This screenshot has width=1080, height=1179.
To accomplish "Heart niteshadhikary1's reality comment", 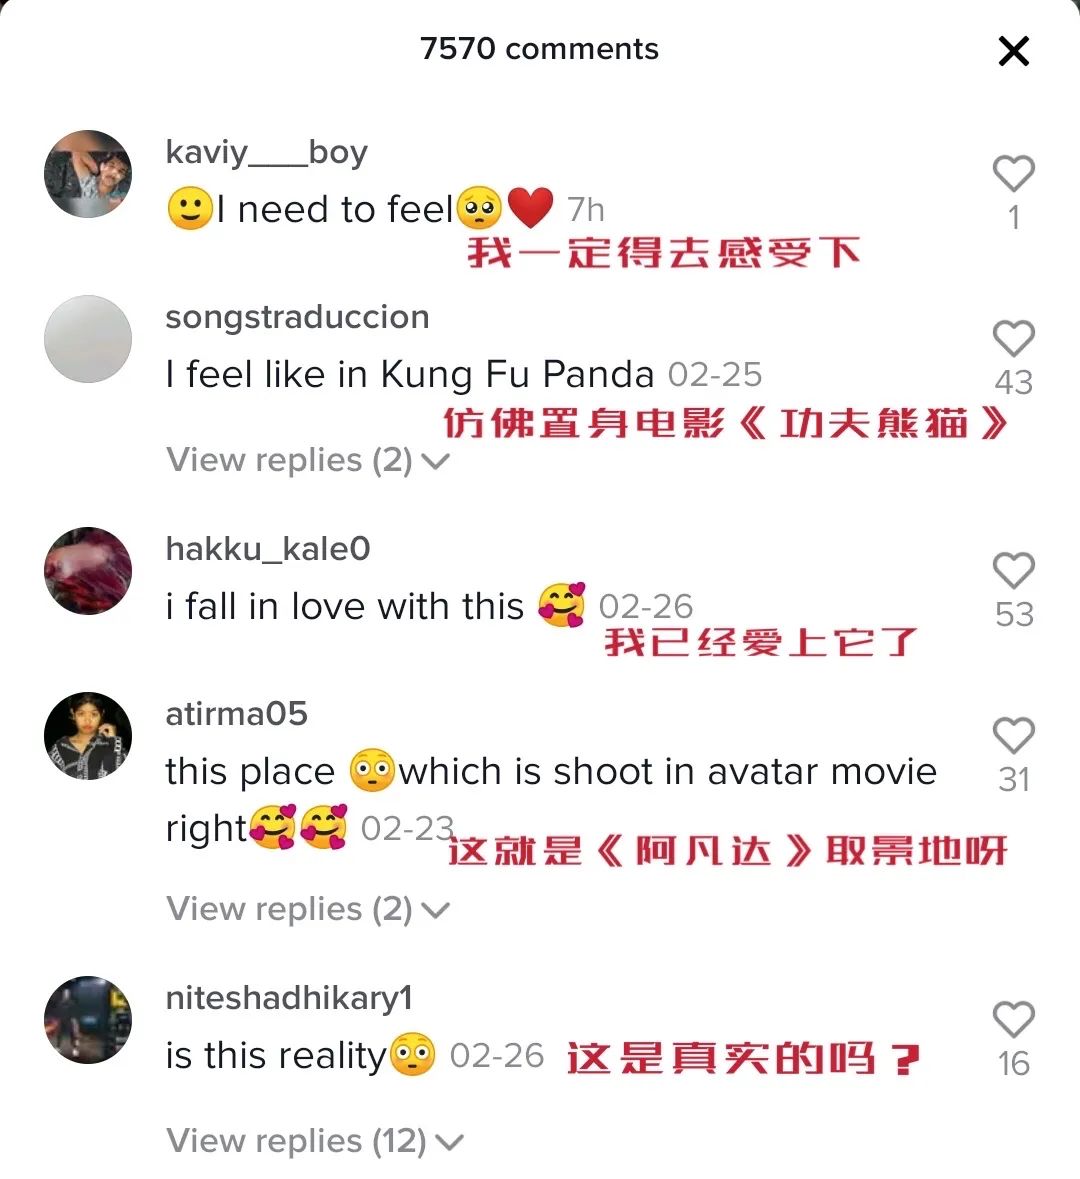I will click(x=1014, y=1019).
